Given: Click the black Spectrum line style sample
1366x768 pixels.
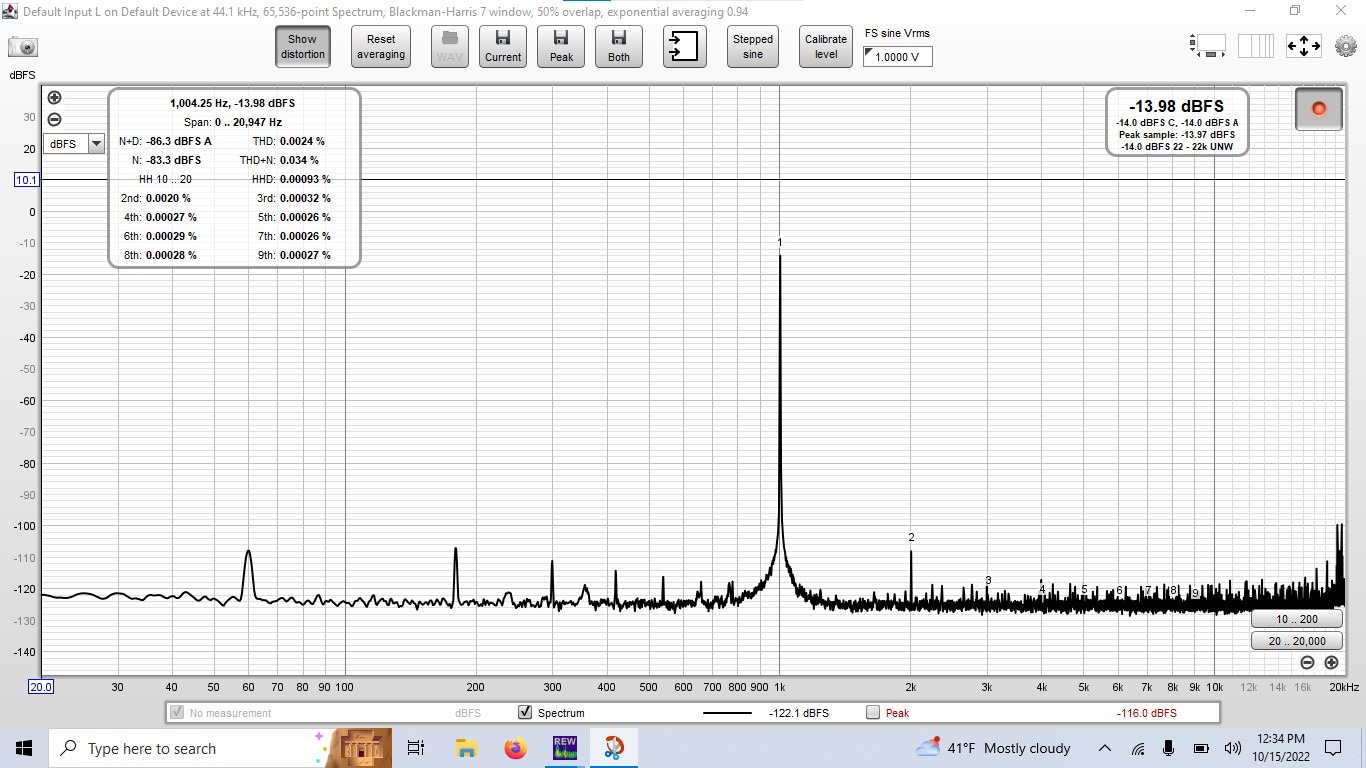Looking at the screenshot, I should point(727,713).
